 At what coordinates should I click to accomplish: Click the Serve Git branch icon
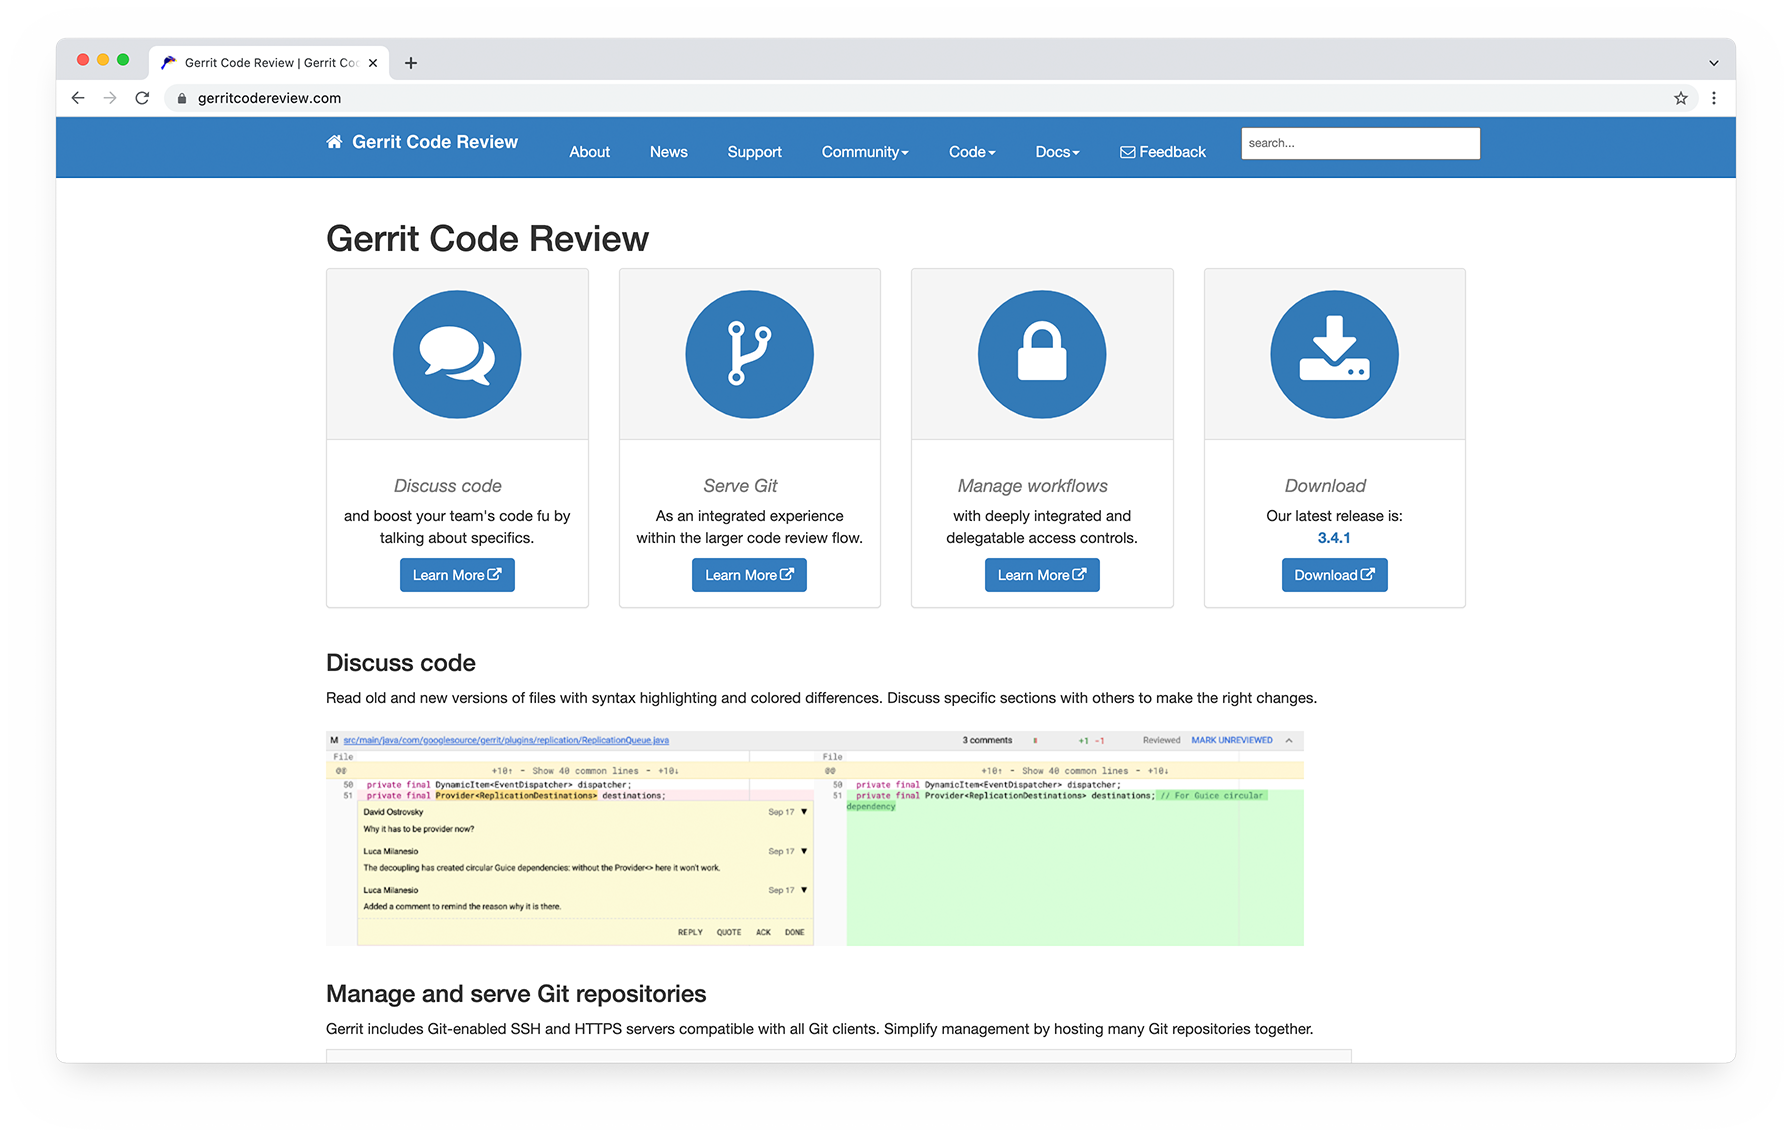(x=749, y=355)
